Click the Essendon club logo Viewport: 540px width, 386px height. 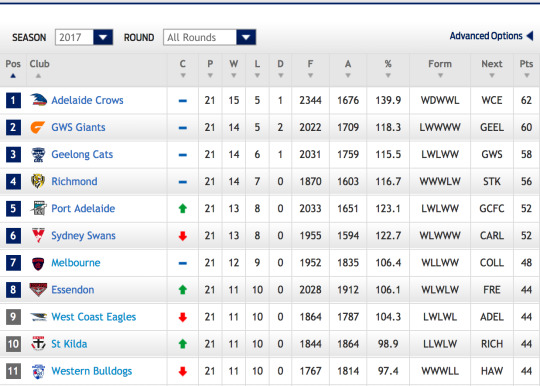38,290
